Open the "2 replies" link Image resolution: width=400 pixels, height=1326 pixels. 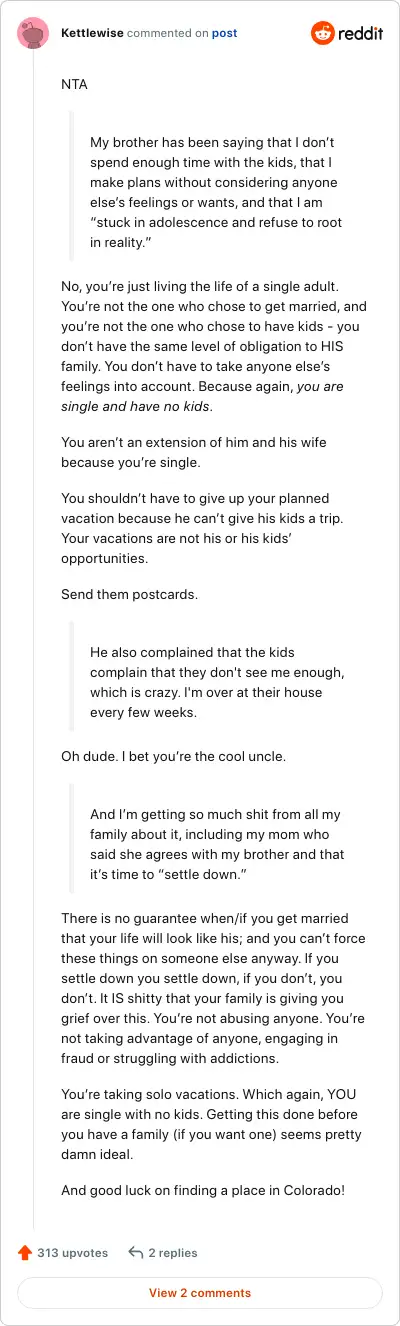click(173, 1252)
